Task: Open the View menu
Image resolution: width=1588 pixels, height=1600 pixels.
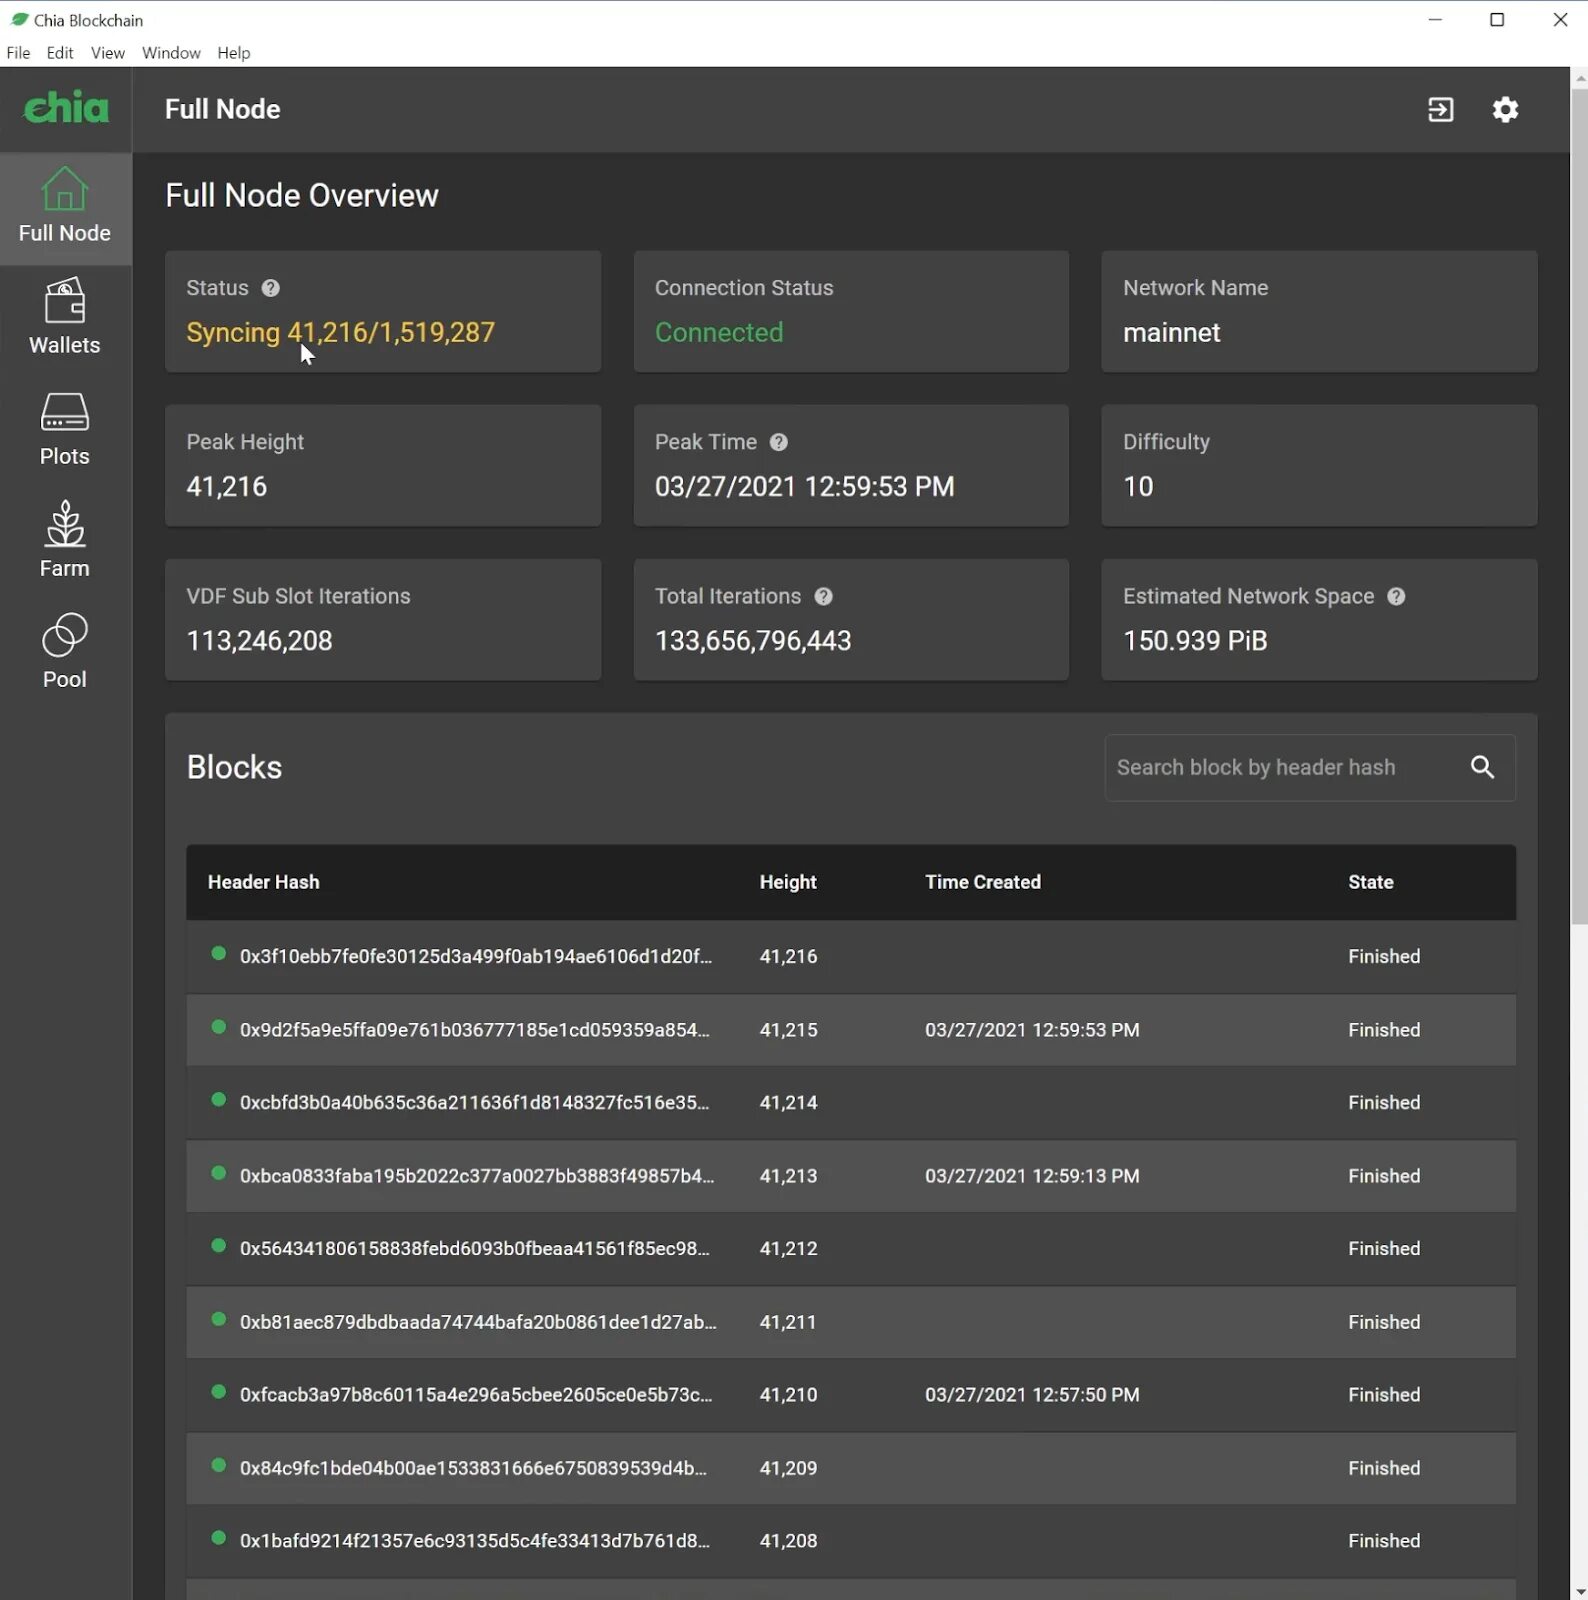Action: click(x=108, y=53)
